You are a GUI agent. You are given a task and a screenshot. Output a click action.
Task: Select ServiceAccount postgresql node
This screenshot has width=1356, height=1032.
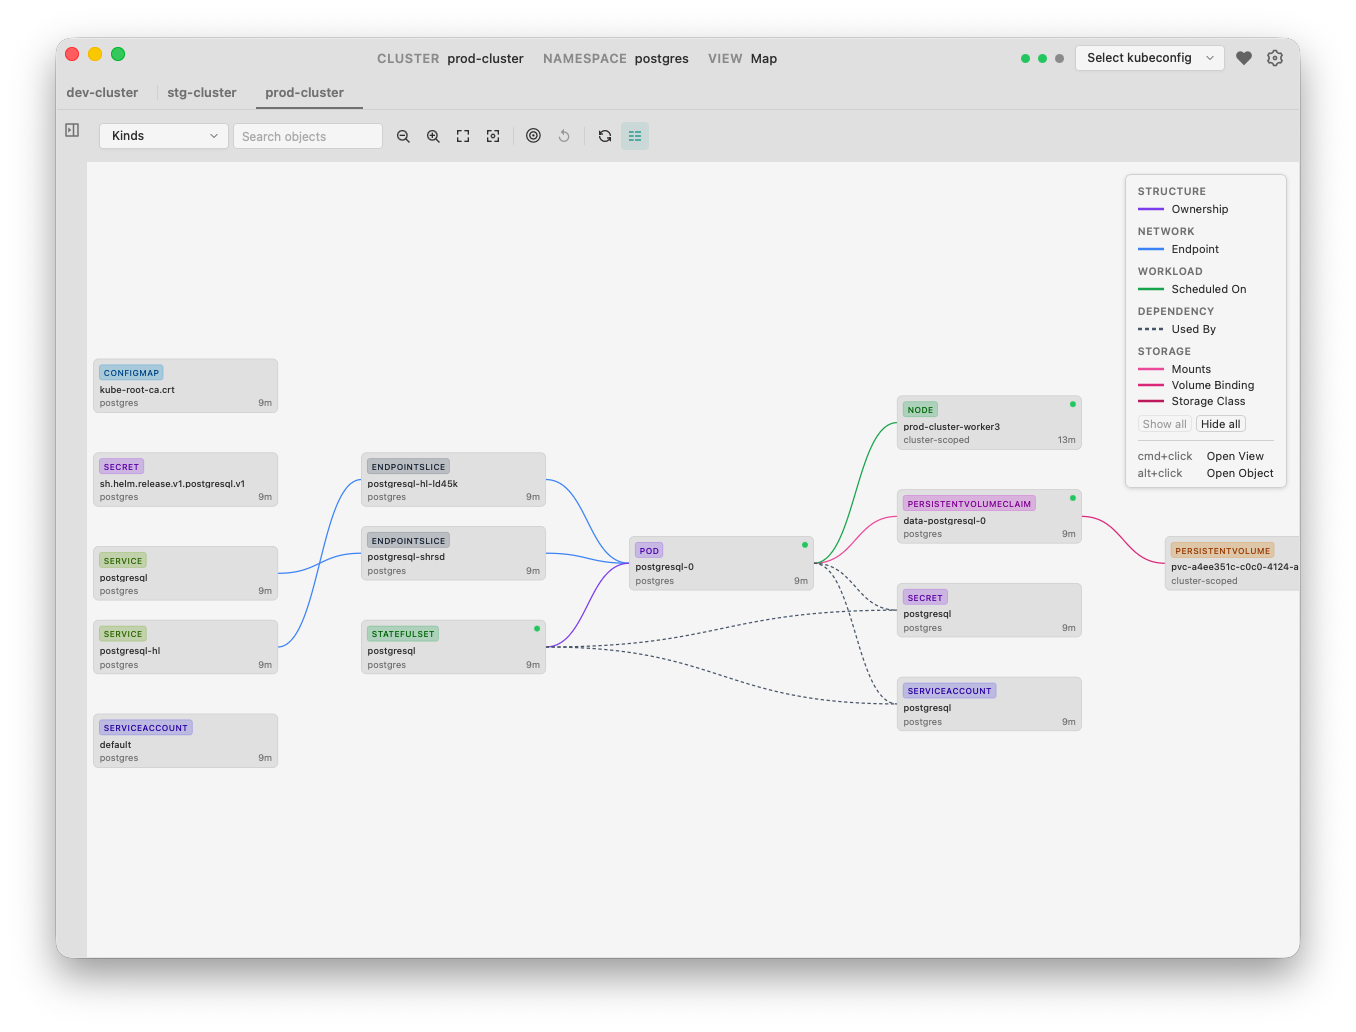pos(990,704)
